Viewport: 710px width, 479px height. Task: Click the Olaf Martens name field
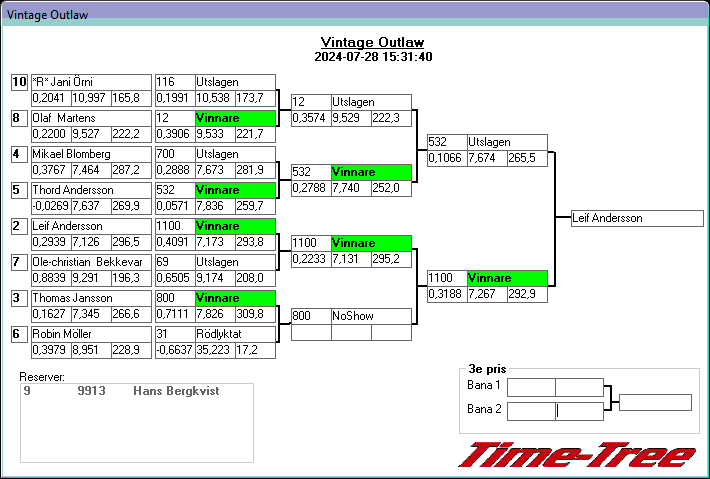click(91, 118)
